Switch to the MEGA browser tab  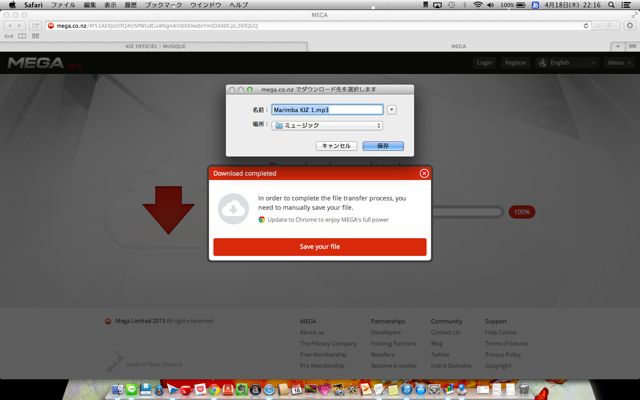[458, 46]
